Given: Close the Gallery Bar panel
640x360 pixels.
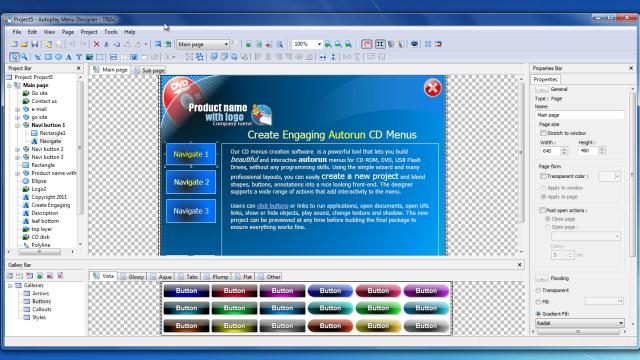Looking at the screenshot, I should click(x=520, y=265).
